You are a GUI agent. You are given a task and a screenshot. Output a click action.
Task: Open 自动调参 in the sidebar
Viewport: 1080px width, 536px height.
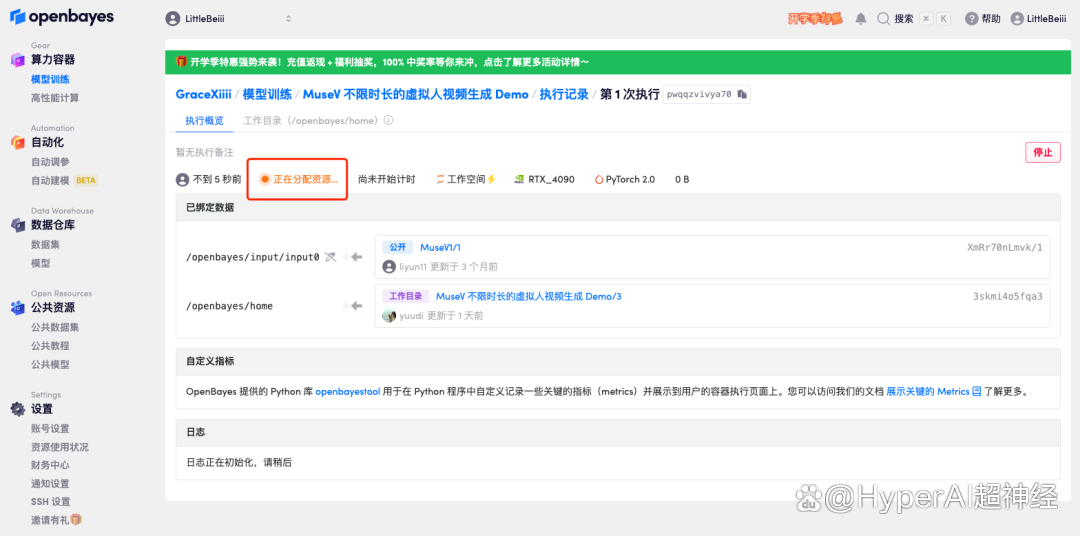pyautogui.click(x=50, y=162)
